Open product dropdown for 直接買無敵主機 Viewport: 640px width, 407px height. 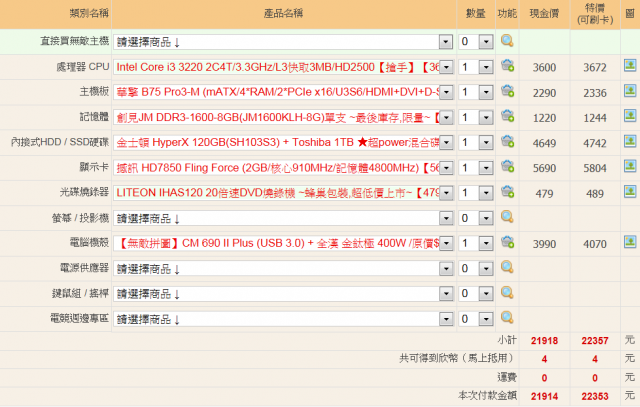283,42
